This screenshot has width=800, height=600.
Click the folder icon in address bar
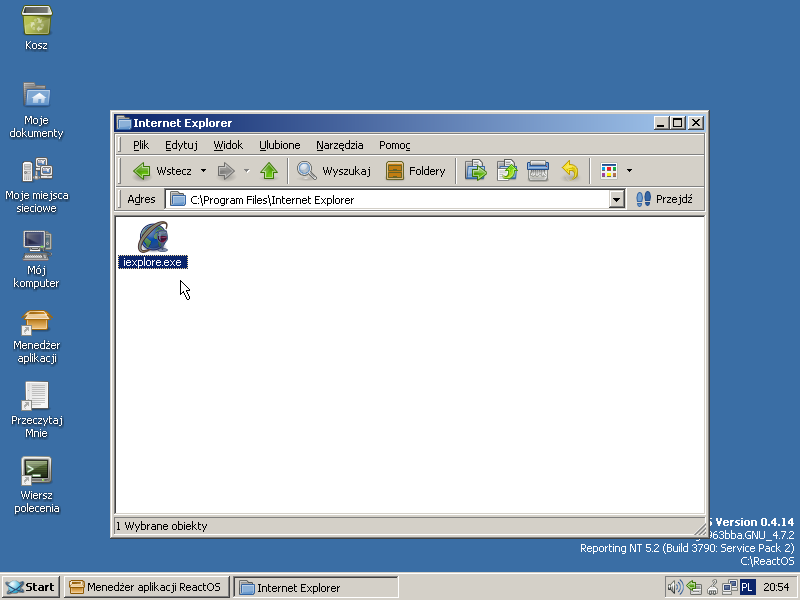[x=178, y=199]
